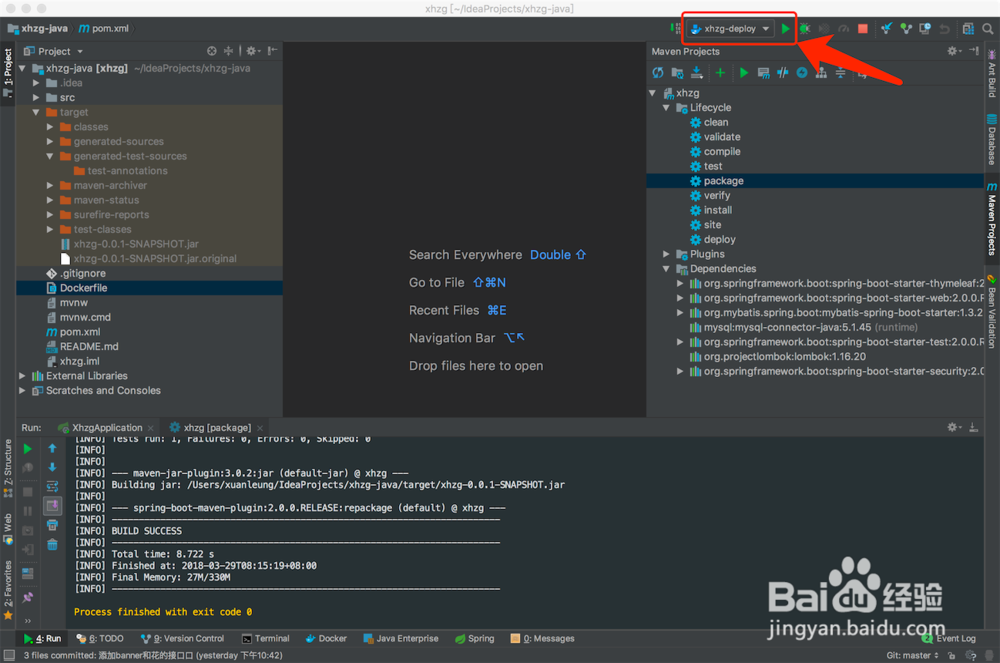This screenshot has height=663, width=1000.
Task: Open pom.xml in navigation bar
Action: pyautogui.click(x=104, y=29)
